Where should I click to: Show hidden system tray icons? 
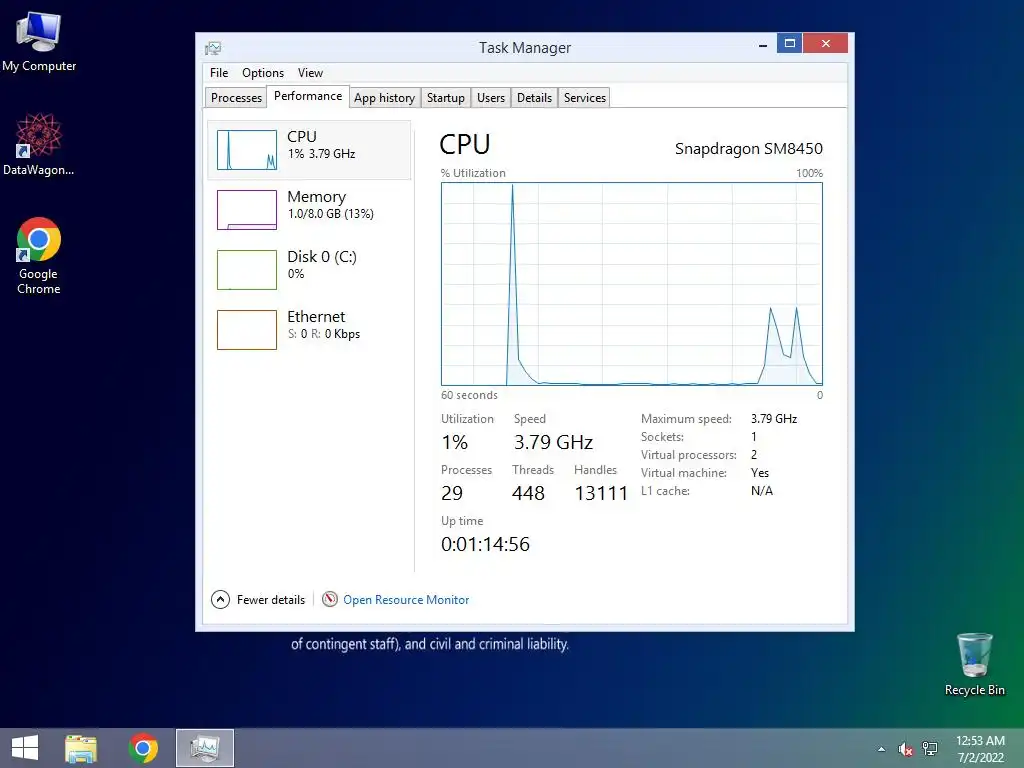coord(881,749)
